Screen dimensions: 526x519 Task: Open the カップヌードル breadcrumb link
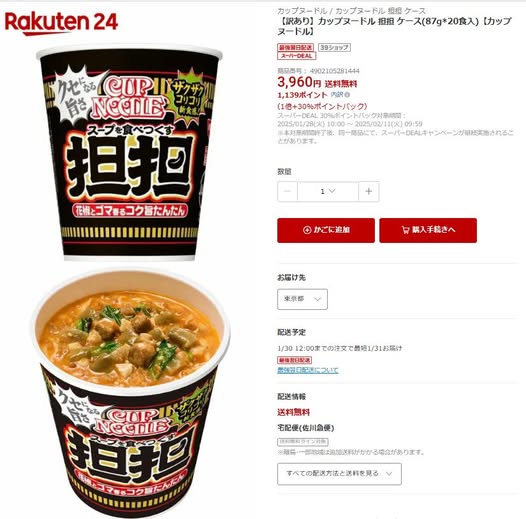click(x=302, y=11)
